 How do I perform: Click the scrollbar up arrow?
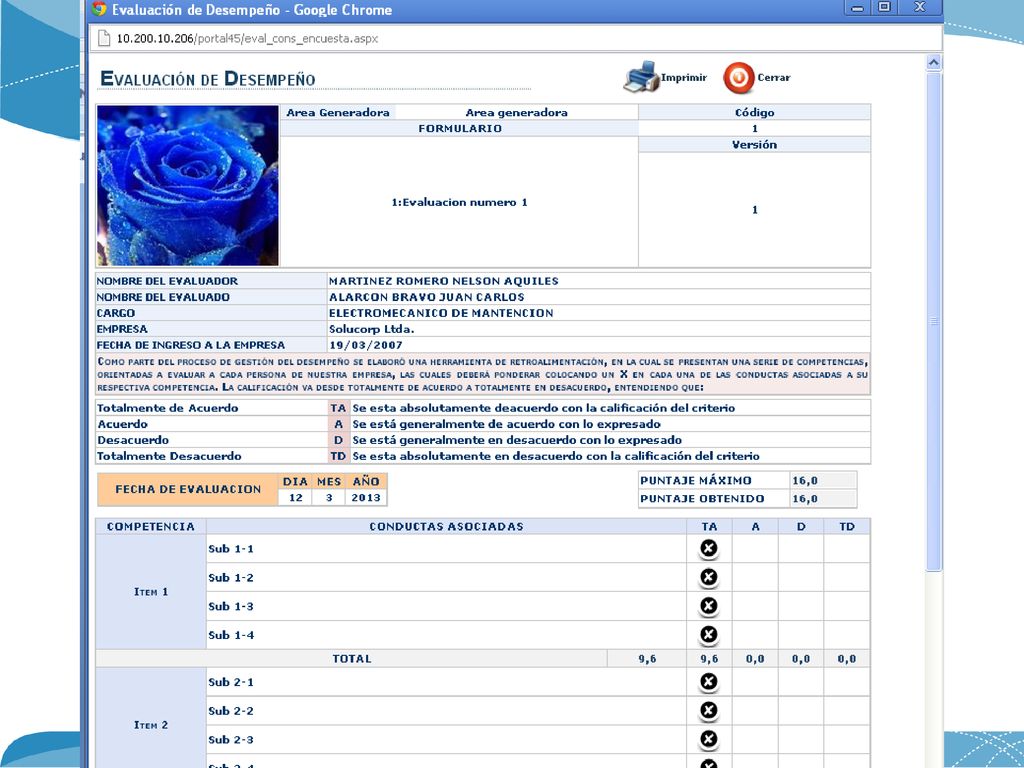[x=934, y=62]
